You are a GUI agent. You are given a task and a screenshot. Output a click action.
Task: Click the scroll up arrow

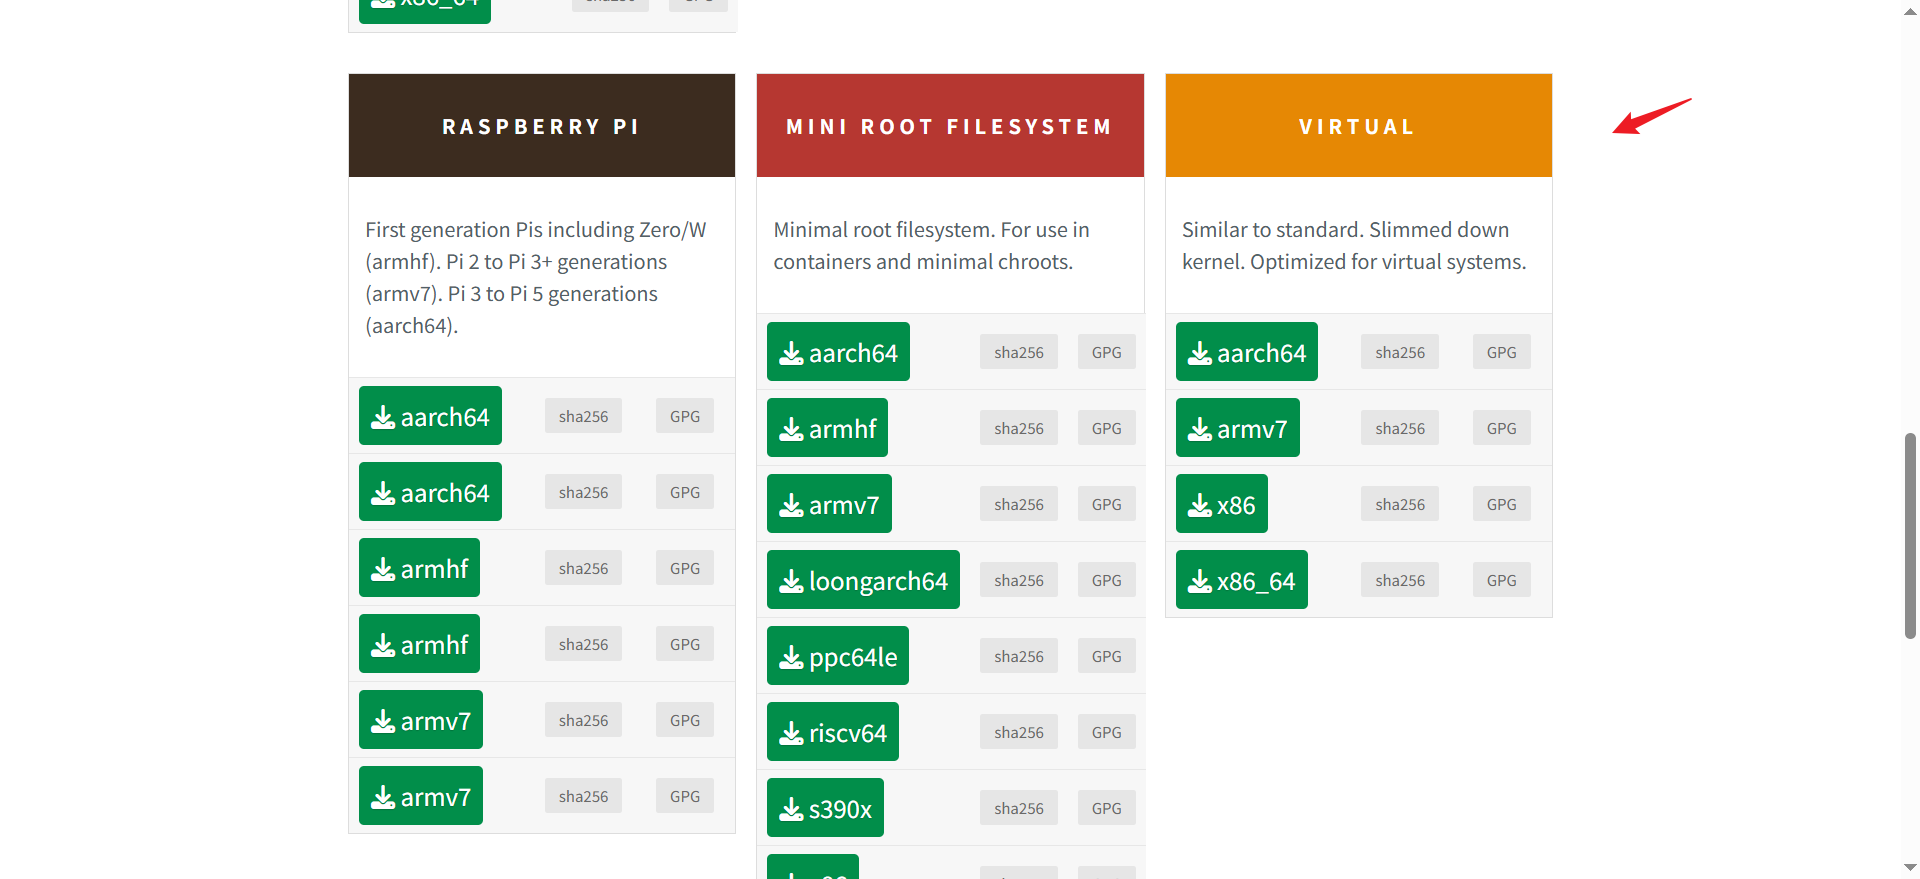1910,10
